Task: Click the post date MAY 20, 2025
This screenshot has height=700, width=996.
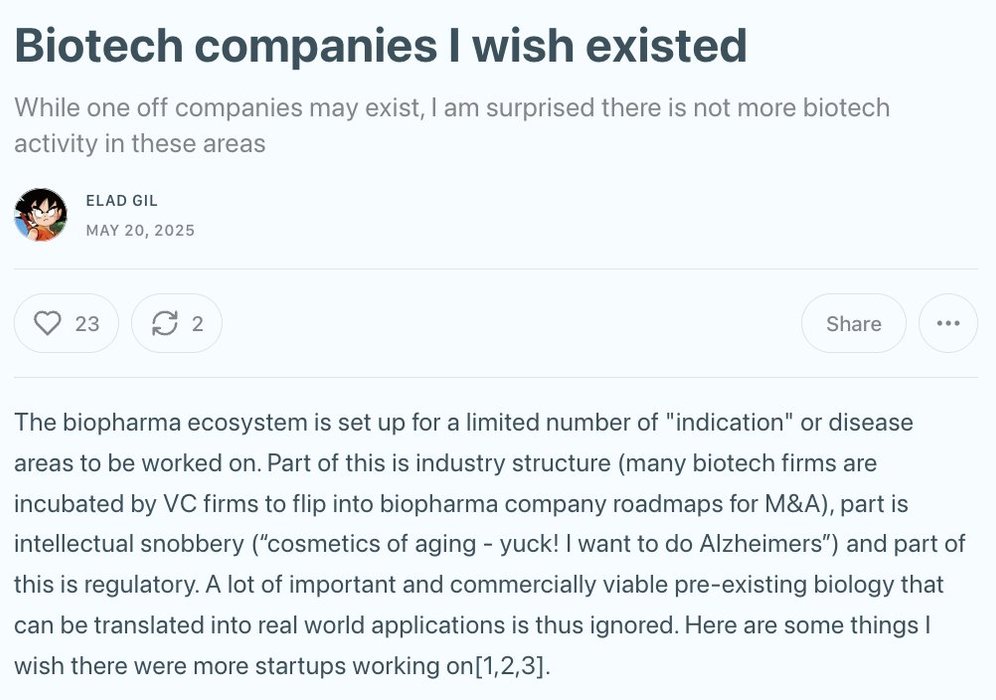Action: click(x=140, y=230)
